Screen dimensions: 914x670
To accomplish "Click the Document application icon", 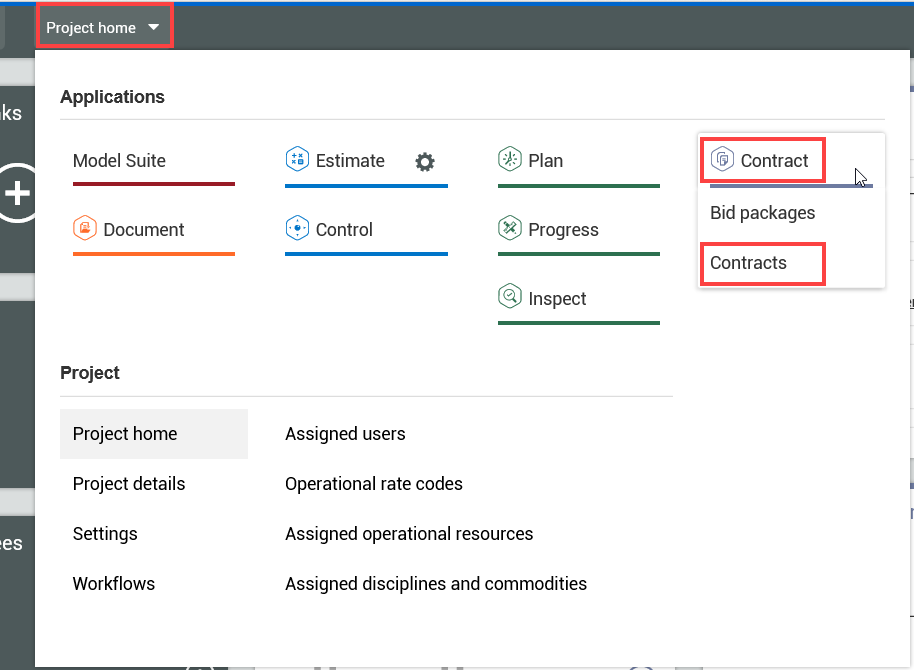I will coord(85,229).
